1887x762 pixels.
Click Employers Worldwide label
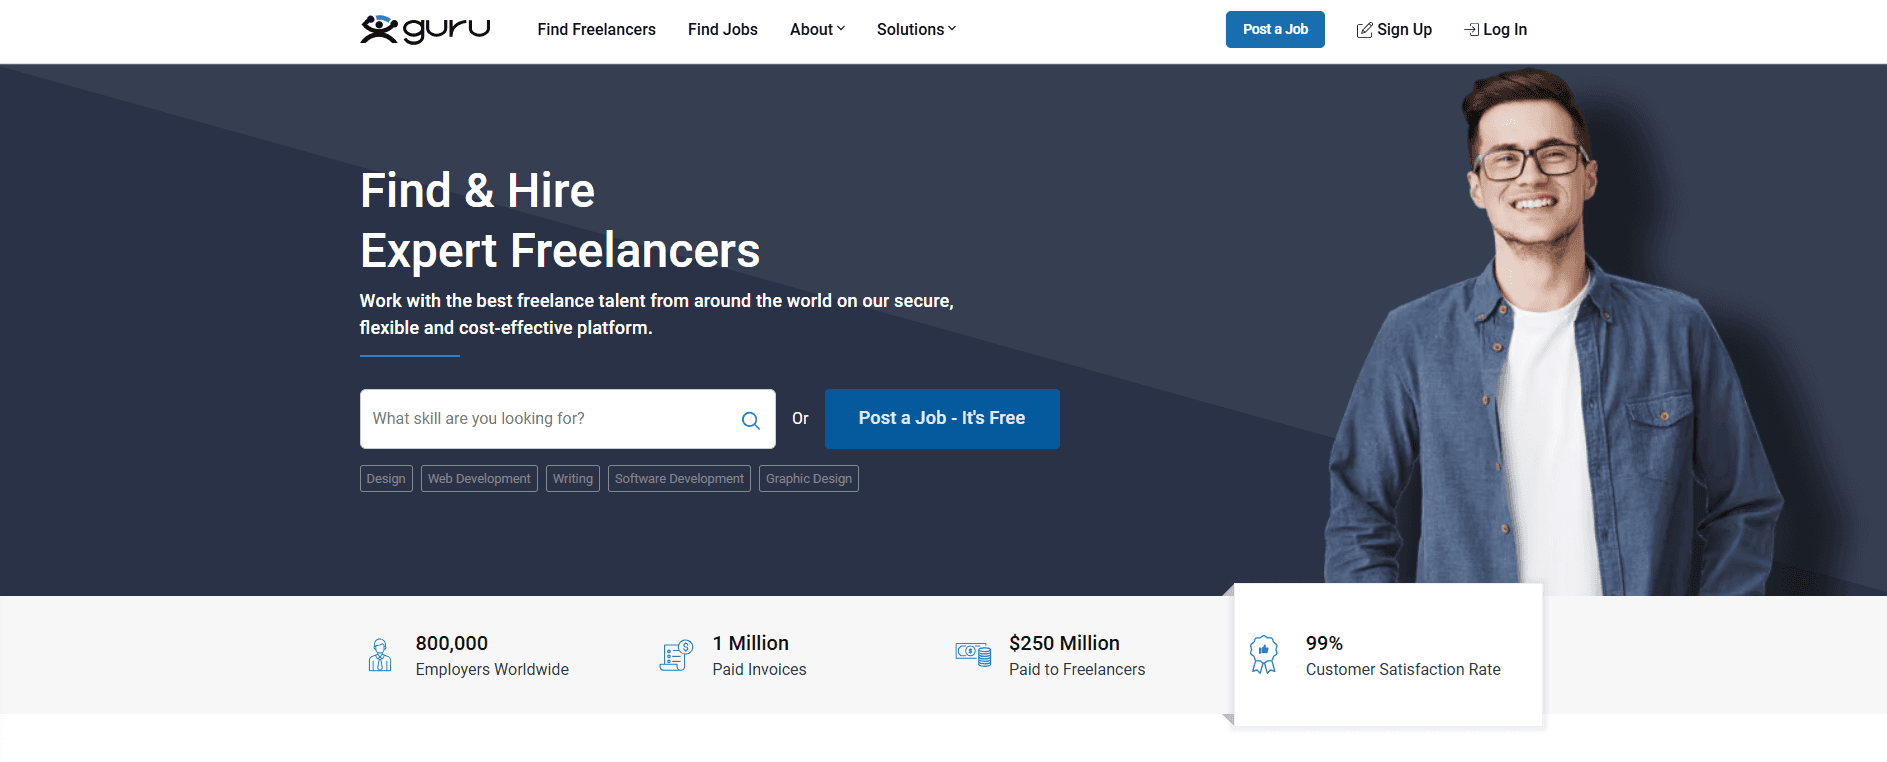pos(492,670)
